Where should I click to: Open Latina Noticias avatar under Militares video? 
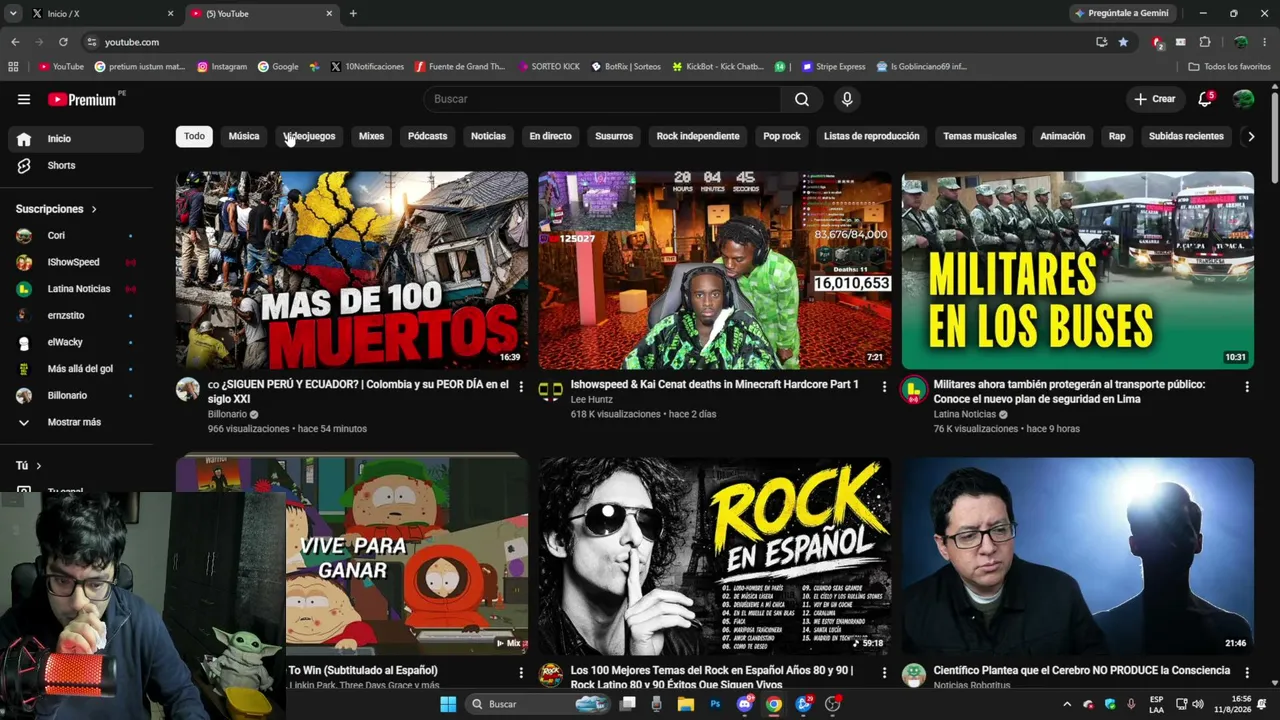[914, 390]
